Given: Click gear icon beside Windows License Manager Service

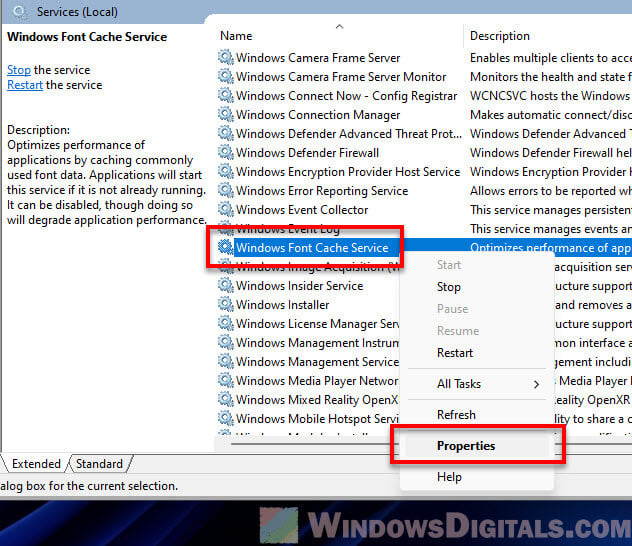Looking at the screenshot, I should [x=226, y=323].
